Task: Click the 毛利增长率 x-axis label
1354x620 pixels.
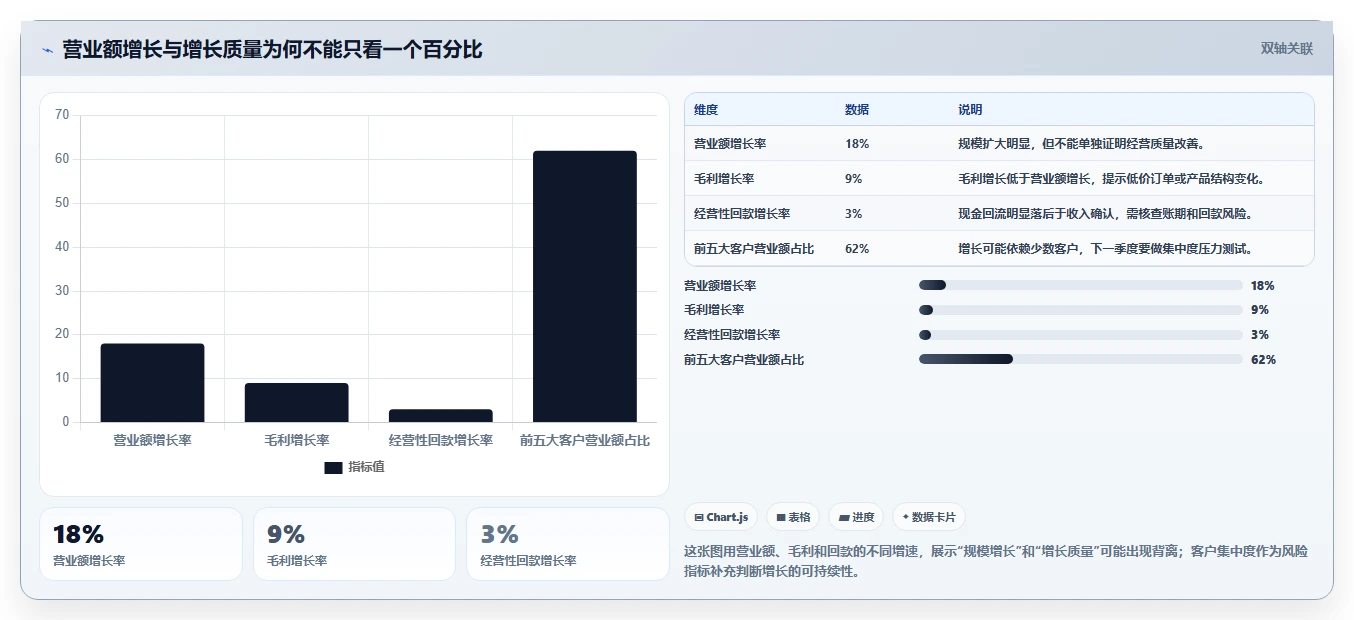Action: [x=296, y=440]
